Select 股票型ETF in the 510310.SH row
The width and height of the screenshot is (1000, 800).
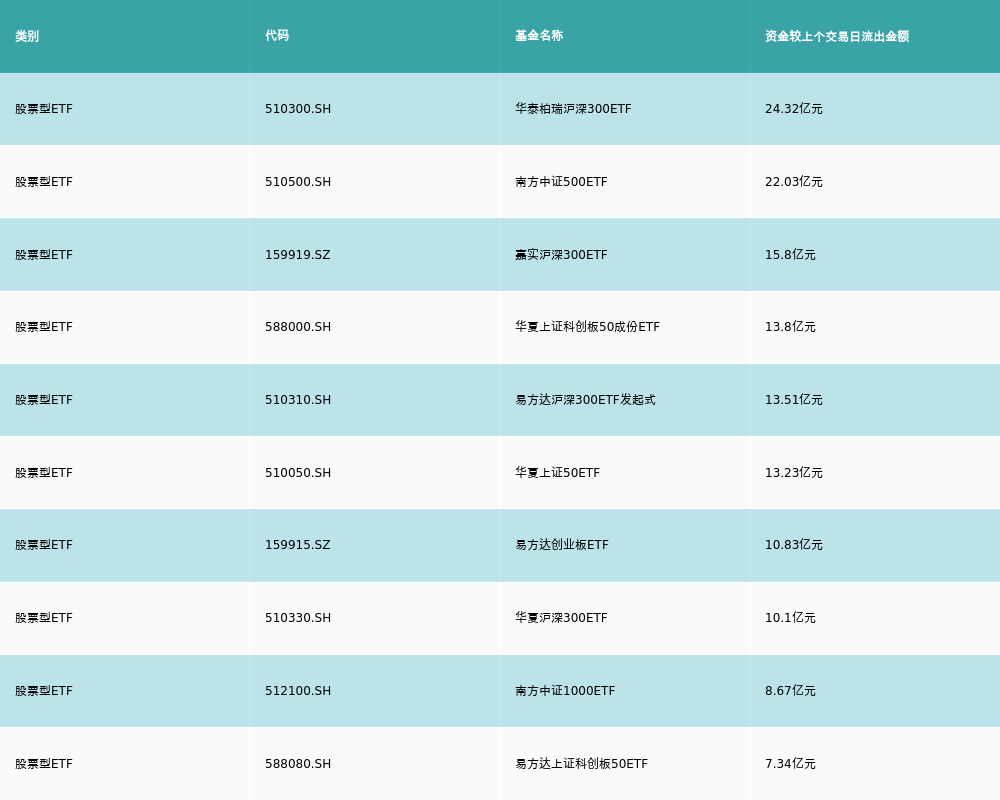pos(44,400)
